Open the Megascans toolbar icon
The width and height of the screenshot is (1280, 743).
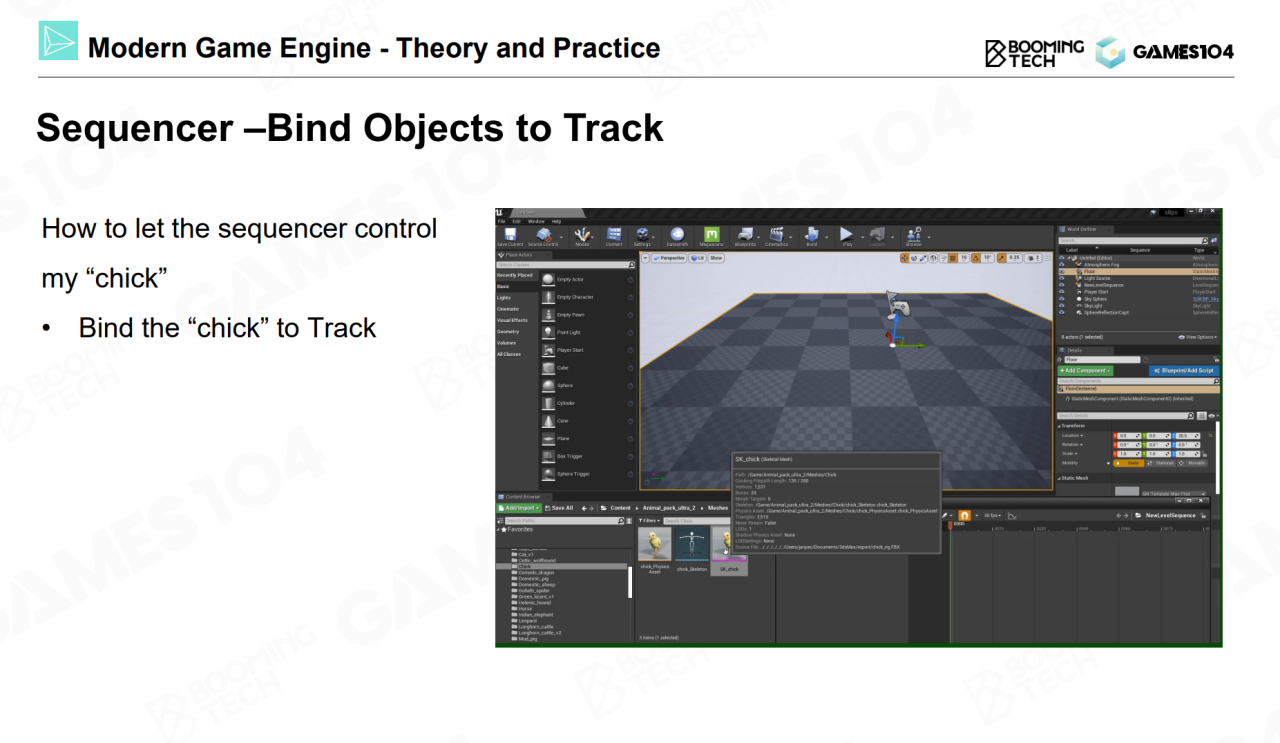[711, 236]
